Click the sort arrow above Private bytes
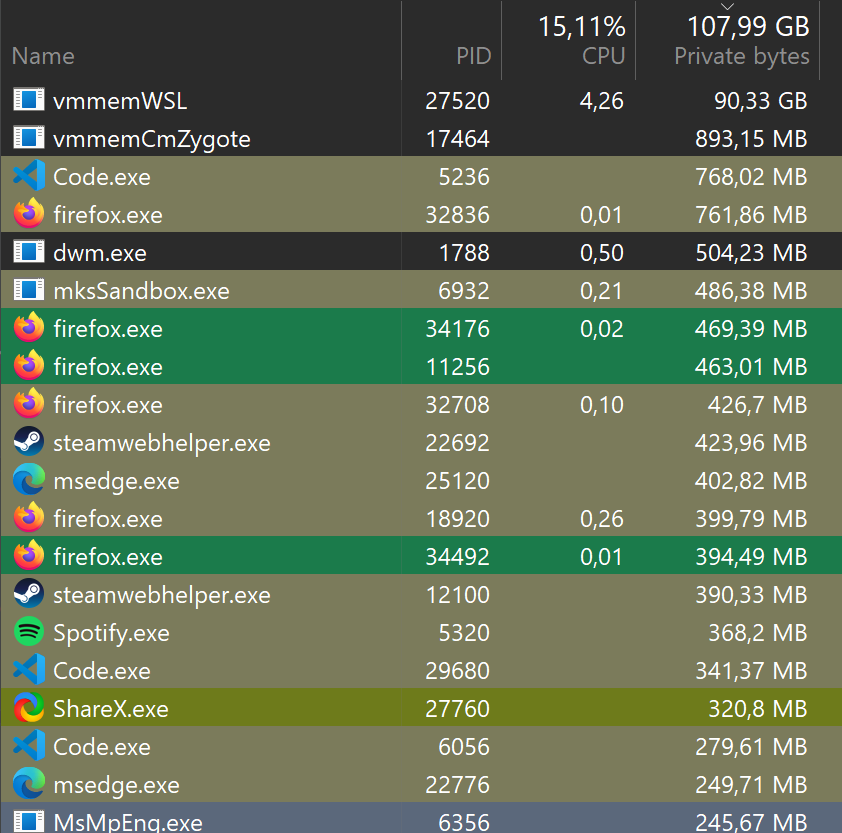Viewport: 842px width, 833px height. (x=727, y=6)
